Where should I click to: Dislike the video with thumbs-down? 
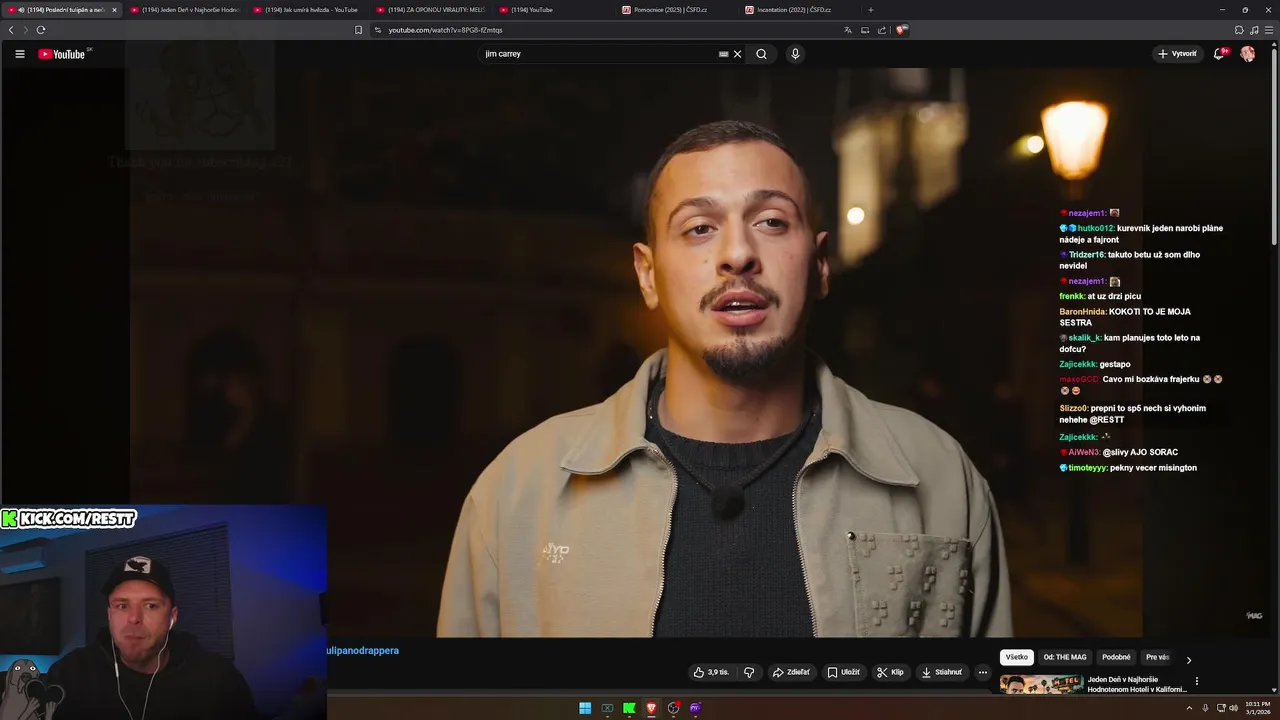749,672
